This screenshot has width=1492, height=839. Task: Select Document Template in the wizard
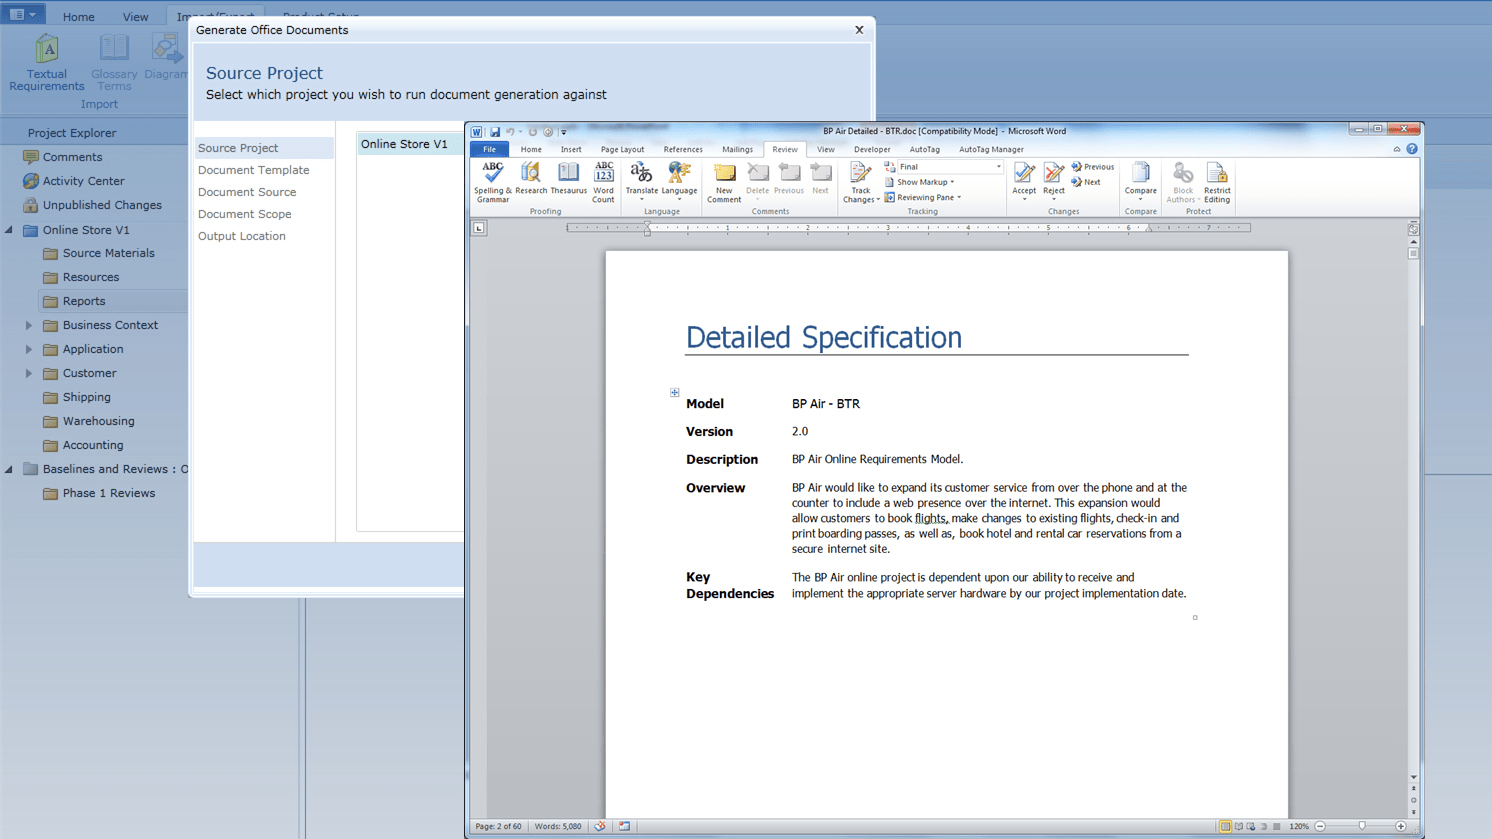click(x=254, y=170)
